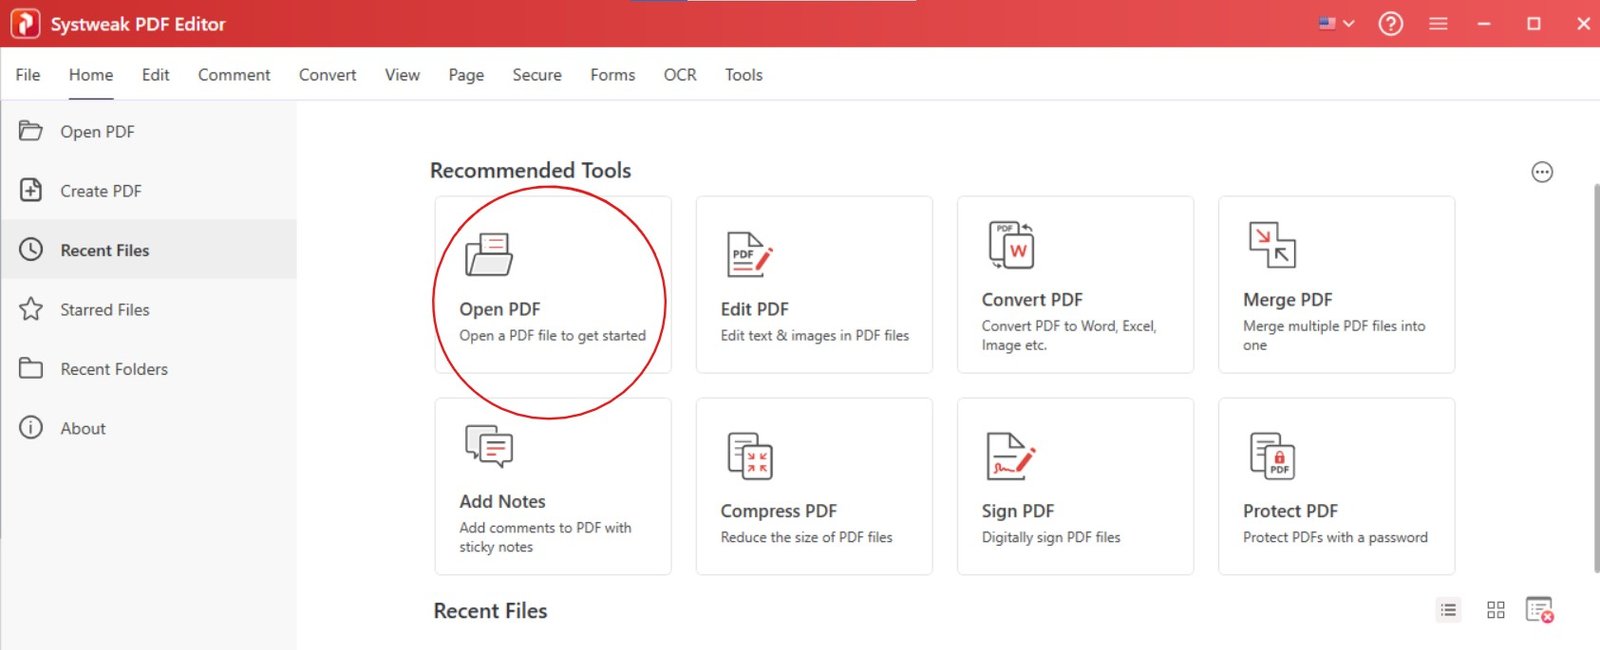1600x650 pixels.
Task: Click 'Reduce the size of PDF files' text
Action: pos(807,537)
